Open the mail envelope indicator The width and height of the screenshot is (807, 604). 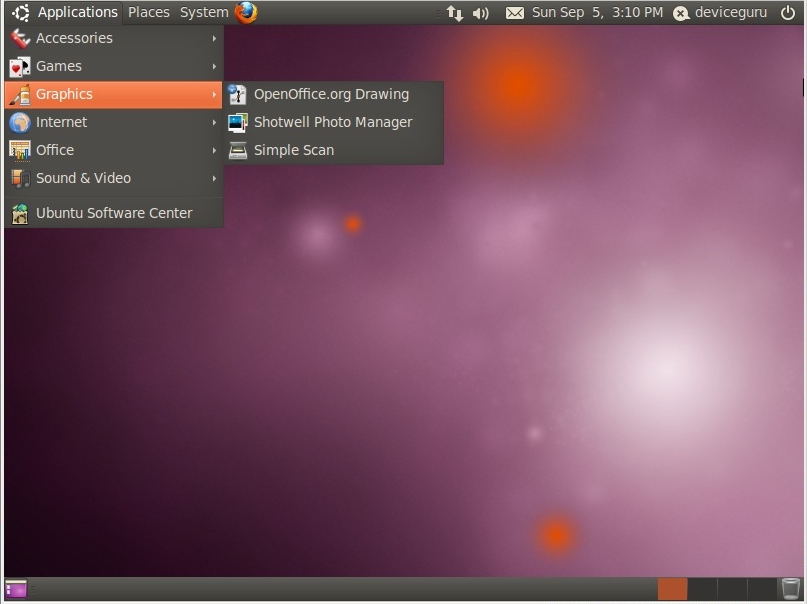pyautogui.click(x=515, y=13)
